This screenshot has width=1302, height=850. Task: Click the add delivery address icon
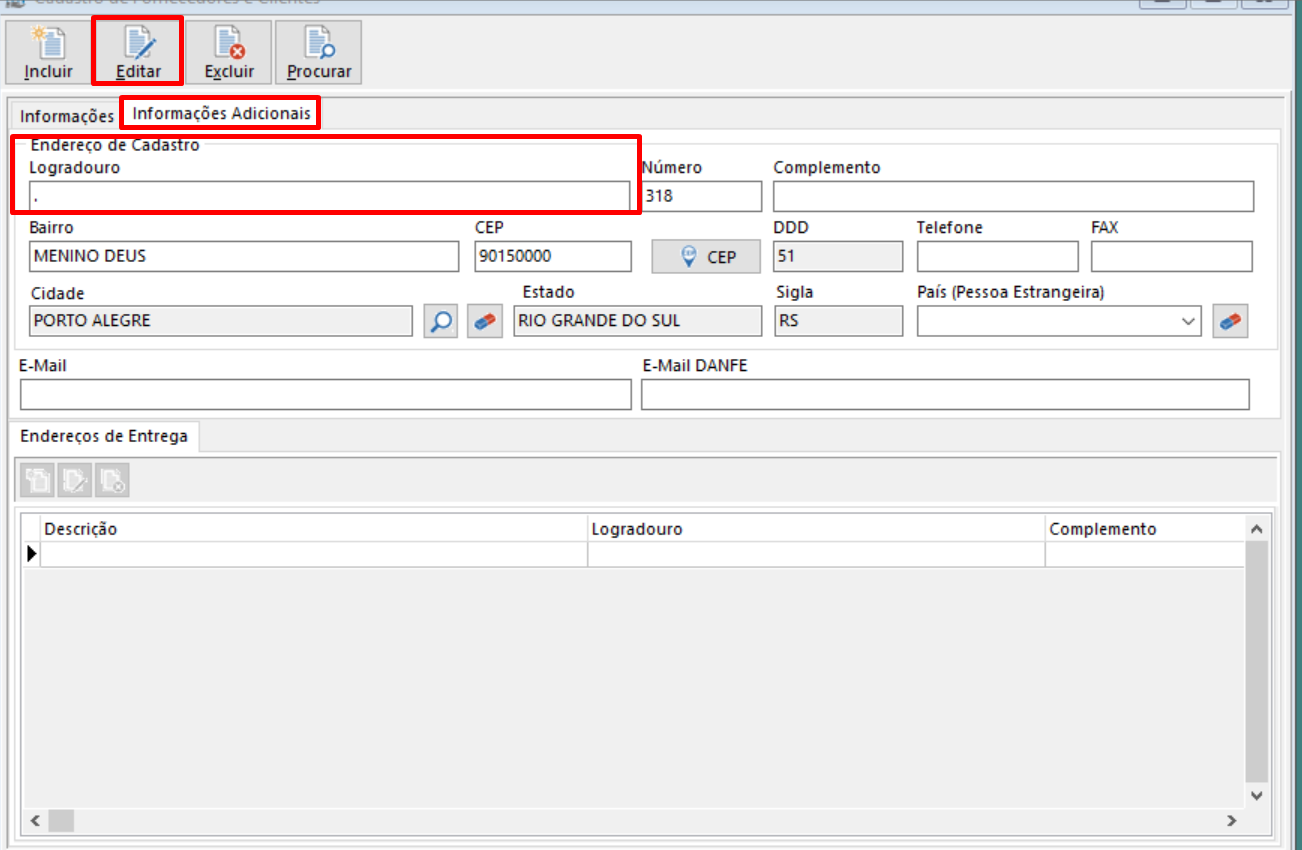(x=37, y=481)
